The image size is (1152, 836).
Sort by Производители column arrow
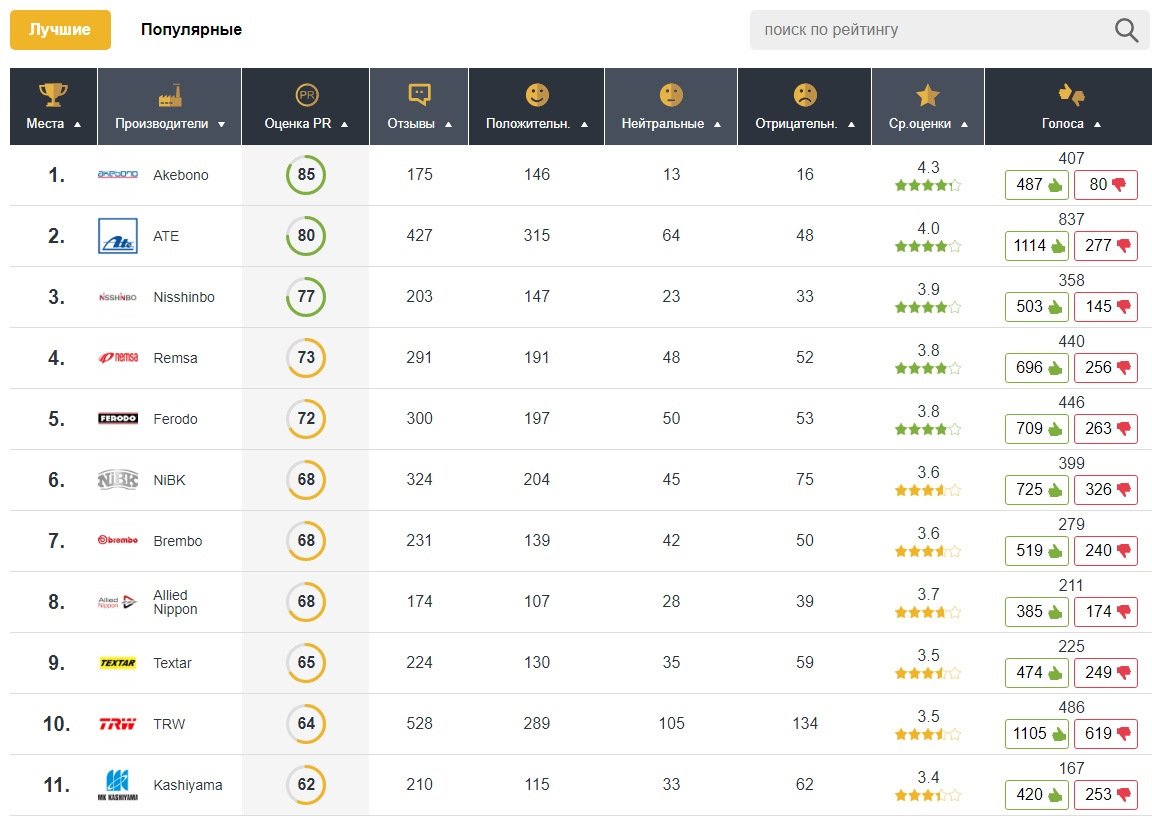(x=221, y=125)
